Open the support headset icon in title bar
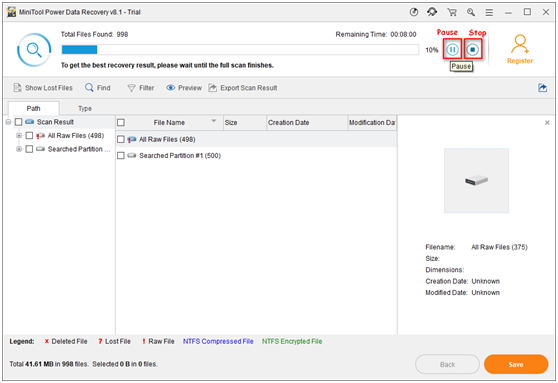Image resolution: width=558 pixels, height=383 pixels. [x=432, y=12]
